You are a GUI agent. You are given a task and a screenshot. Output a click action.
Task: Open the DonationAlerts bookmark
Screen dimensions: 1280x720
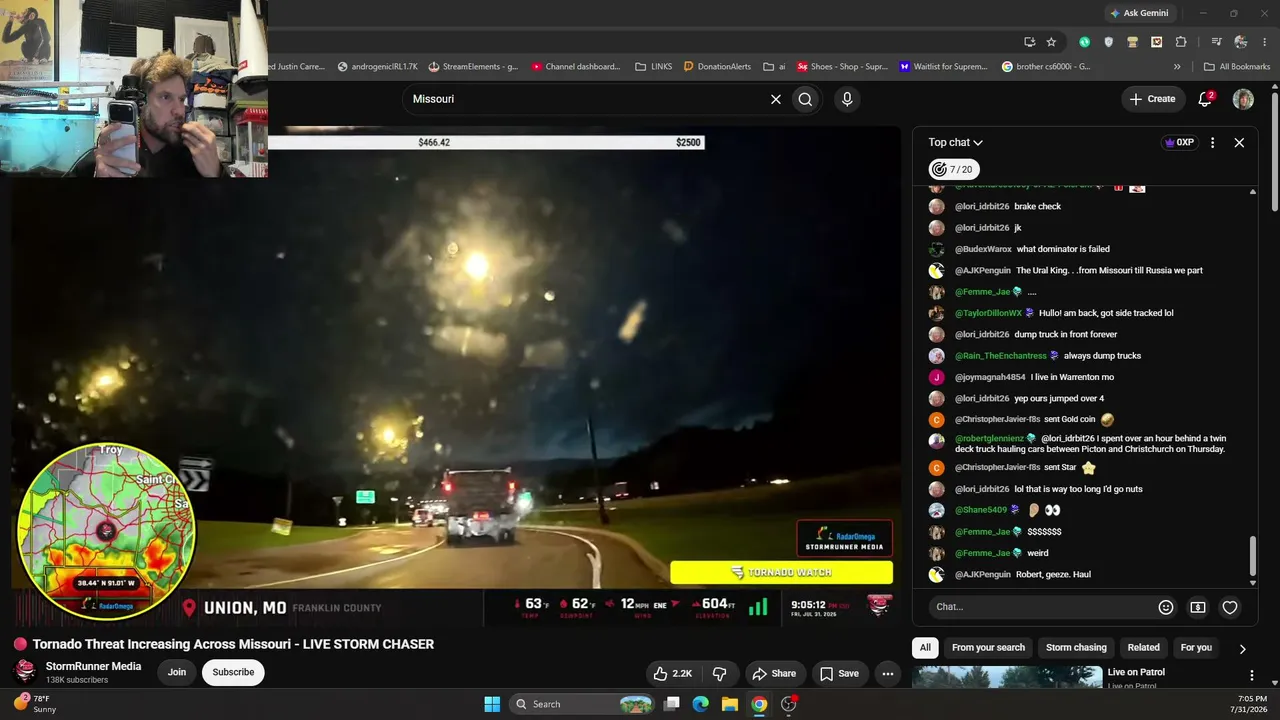(717, 67)
